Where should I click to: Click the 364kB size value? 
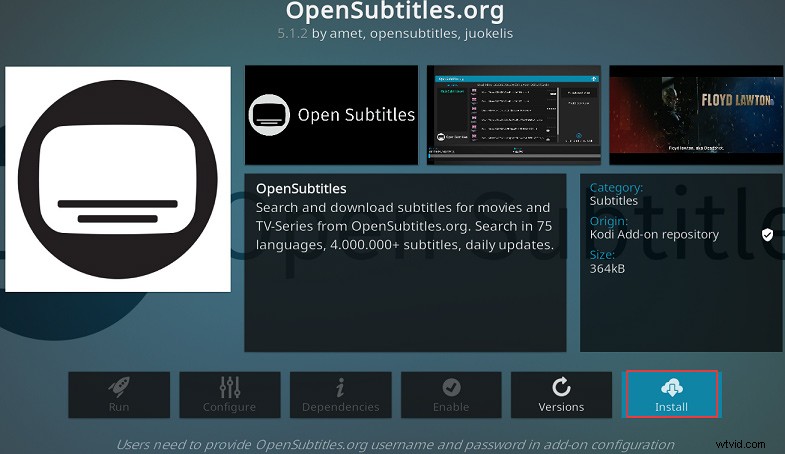tap(607, 269)
